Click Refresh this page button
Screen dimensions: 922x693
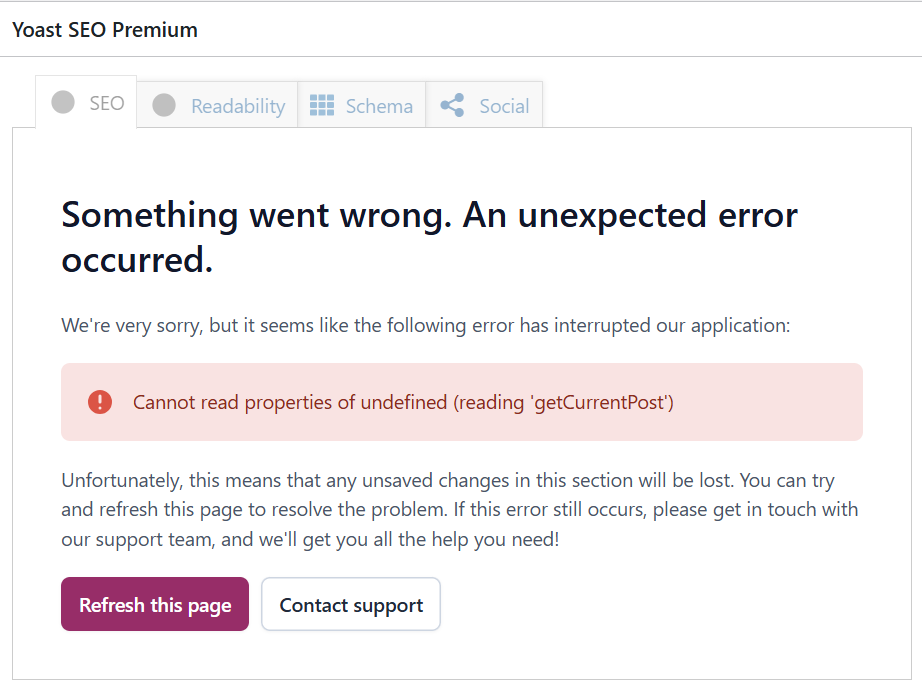pos(155,604)
